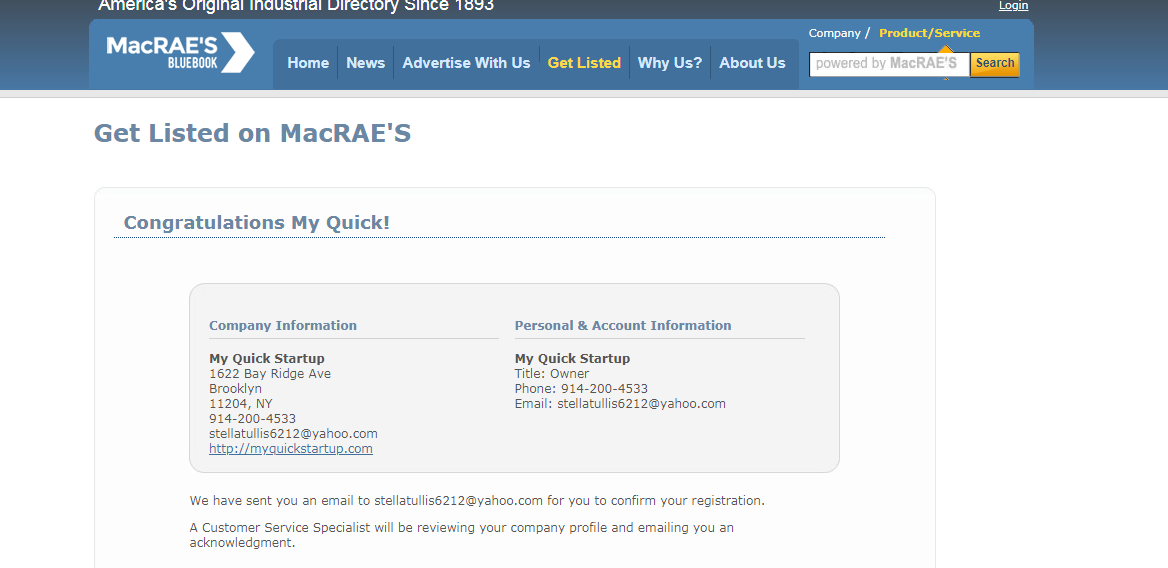Viewport: 1168px width, 568px height.
Task: Click the Title: Owner line
Action: [x=551, y=374]
